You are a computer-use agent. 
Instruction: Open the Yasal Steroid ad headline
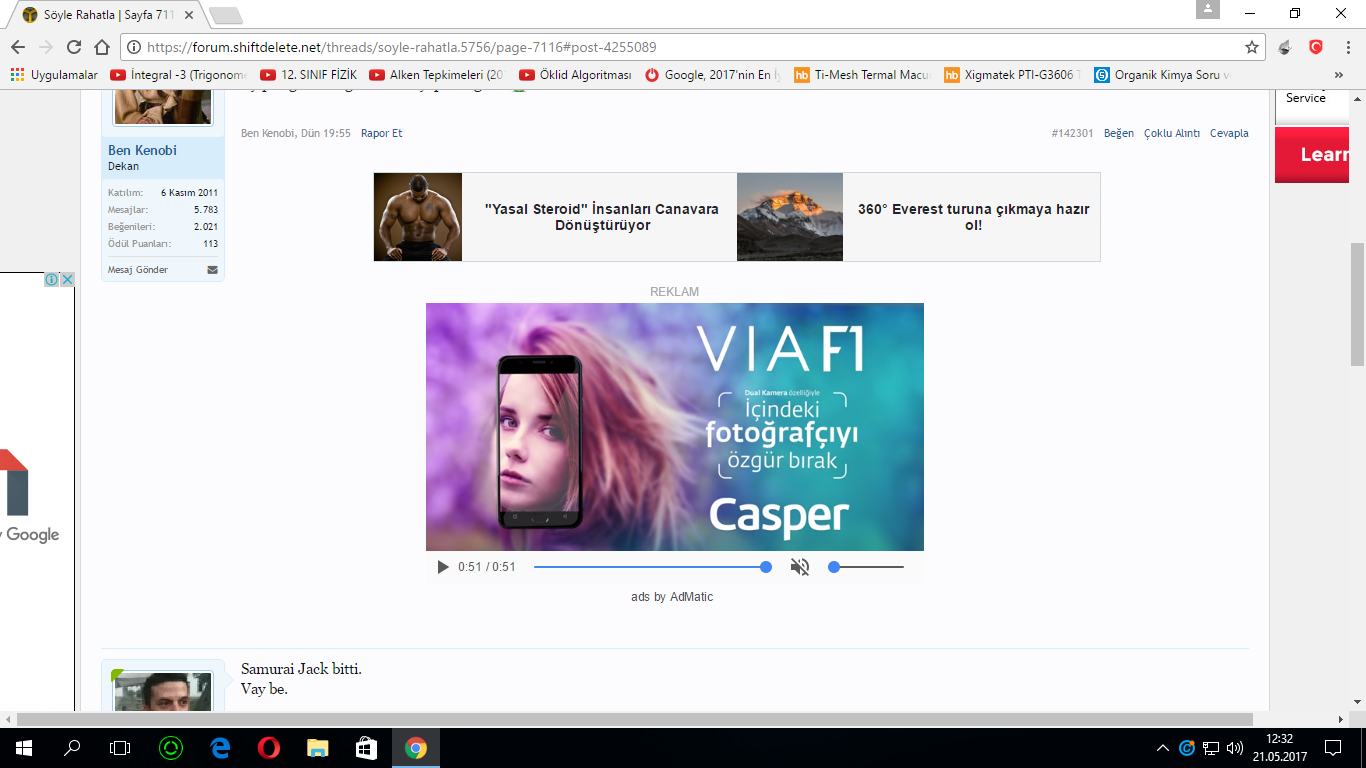[x=601, y=217]
